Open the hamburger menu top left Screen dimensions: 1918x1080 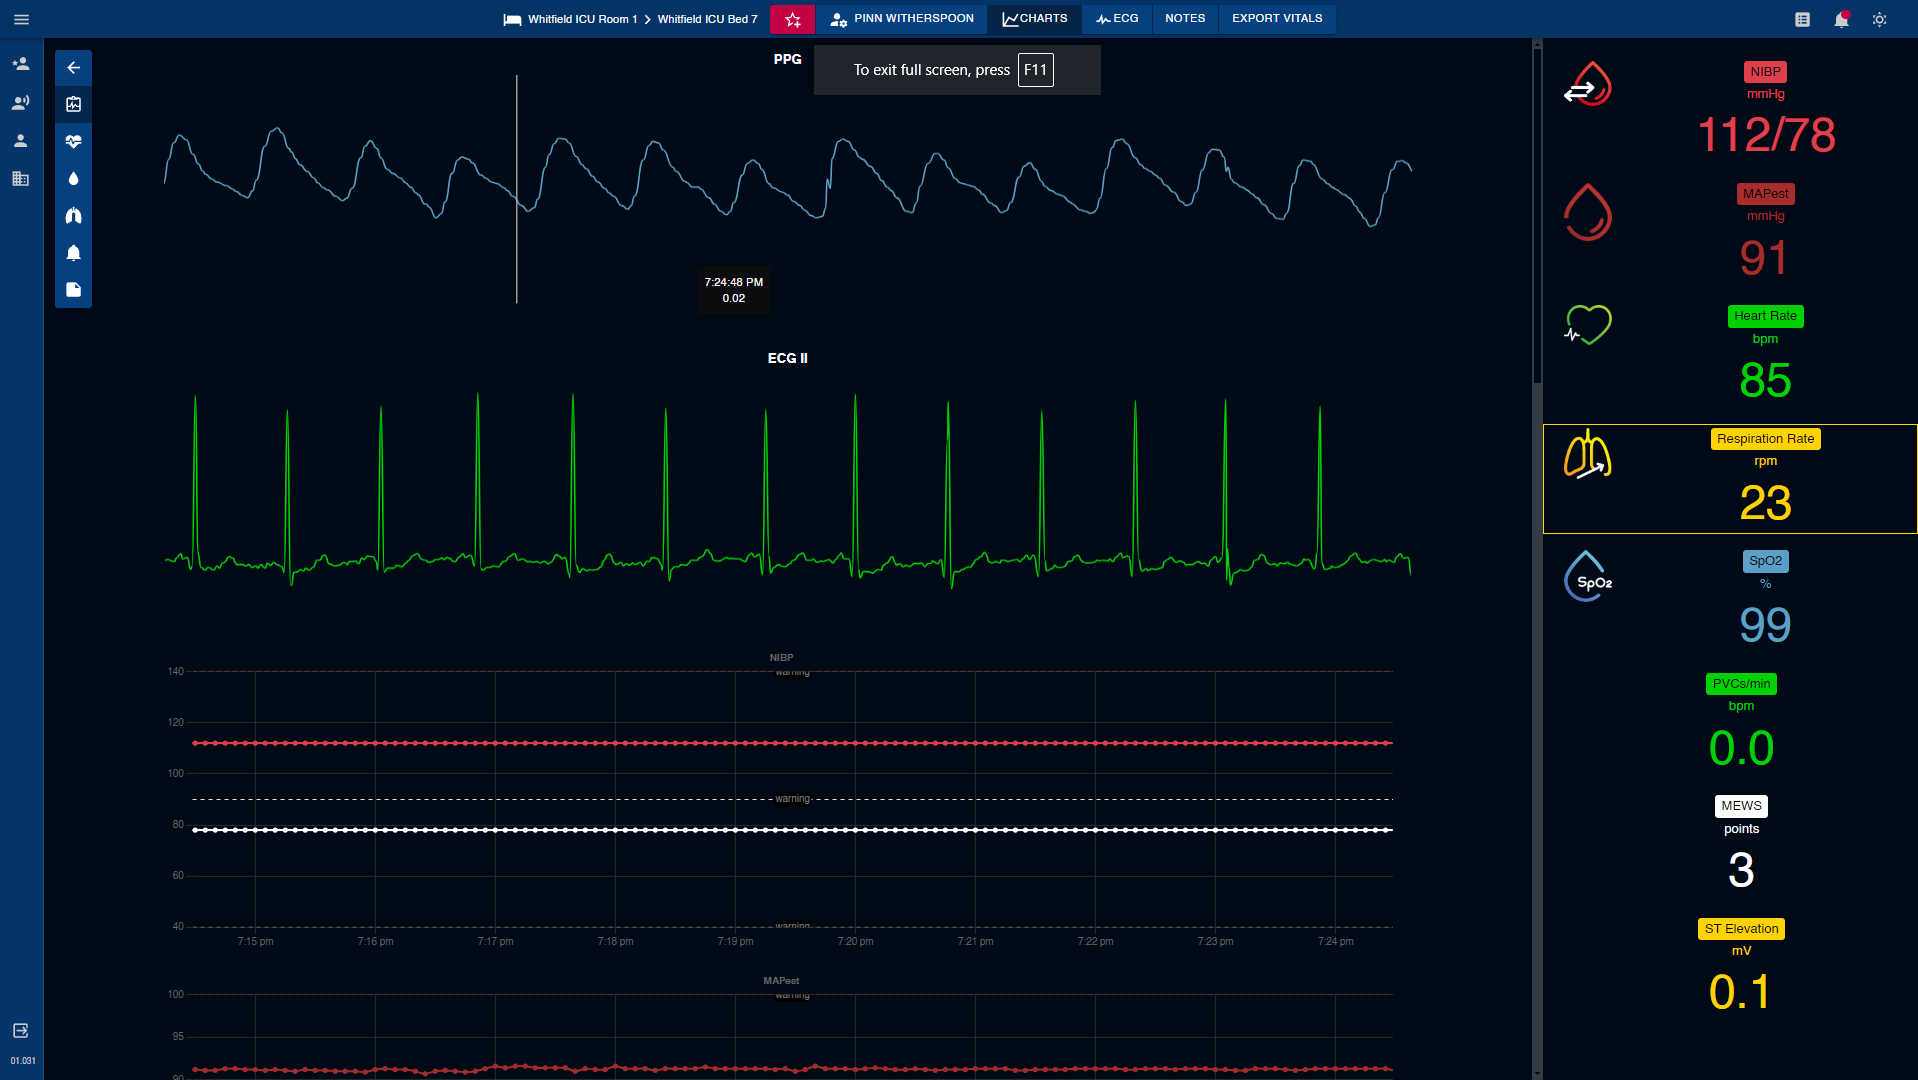(x=20, y=19)
